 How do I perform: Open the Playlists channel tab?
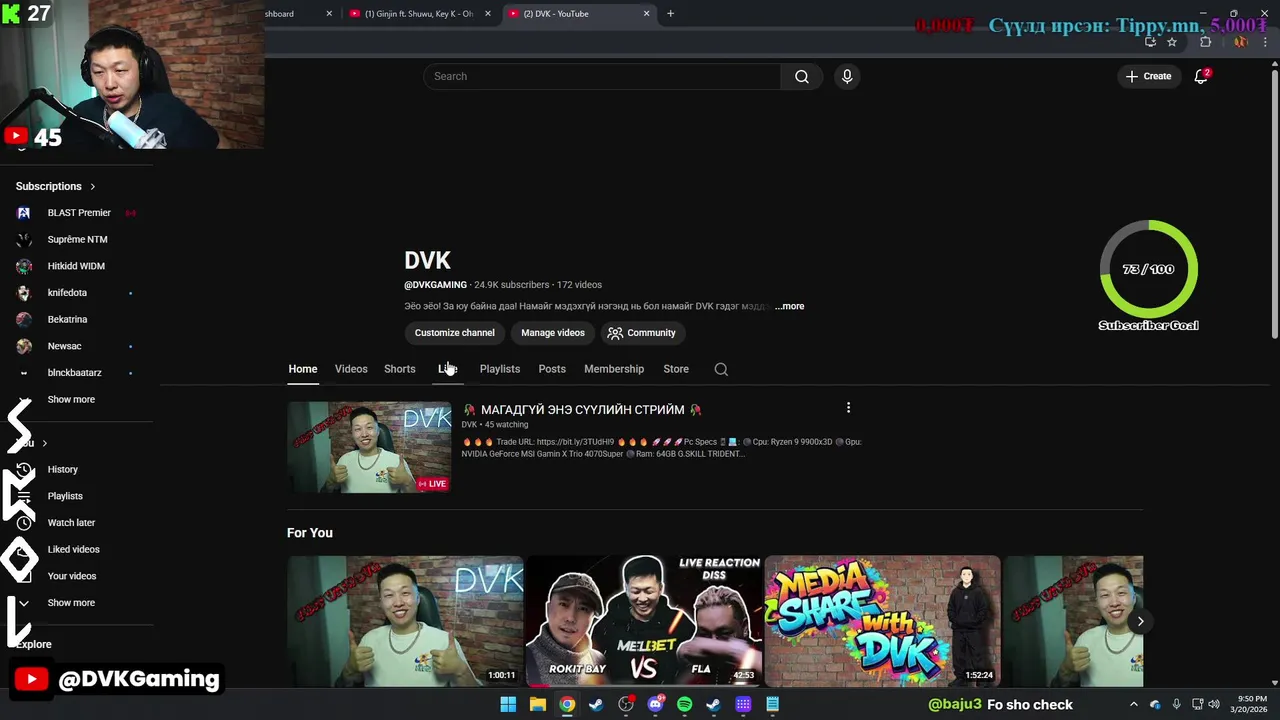pos(500,369)
